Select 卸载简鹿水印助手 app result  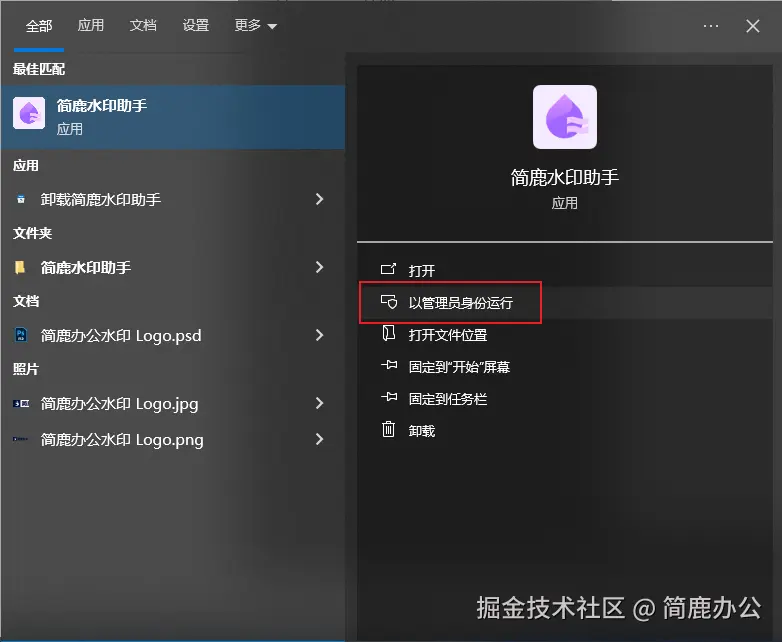point(173,200)
